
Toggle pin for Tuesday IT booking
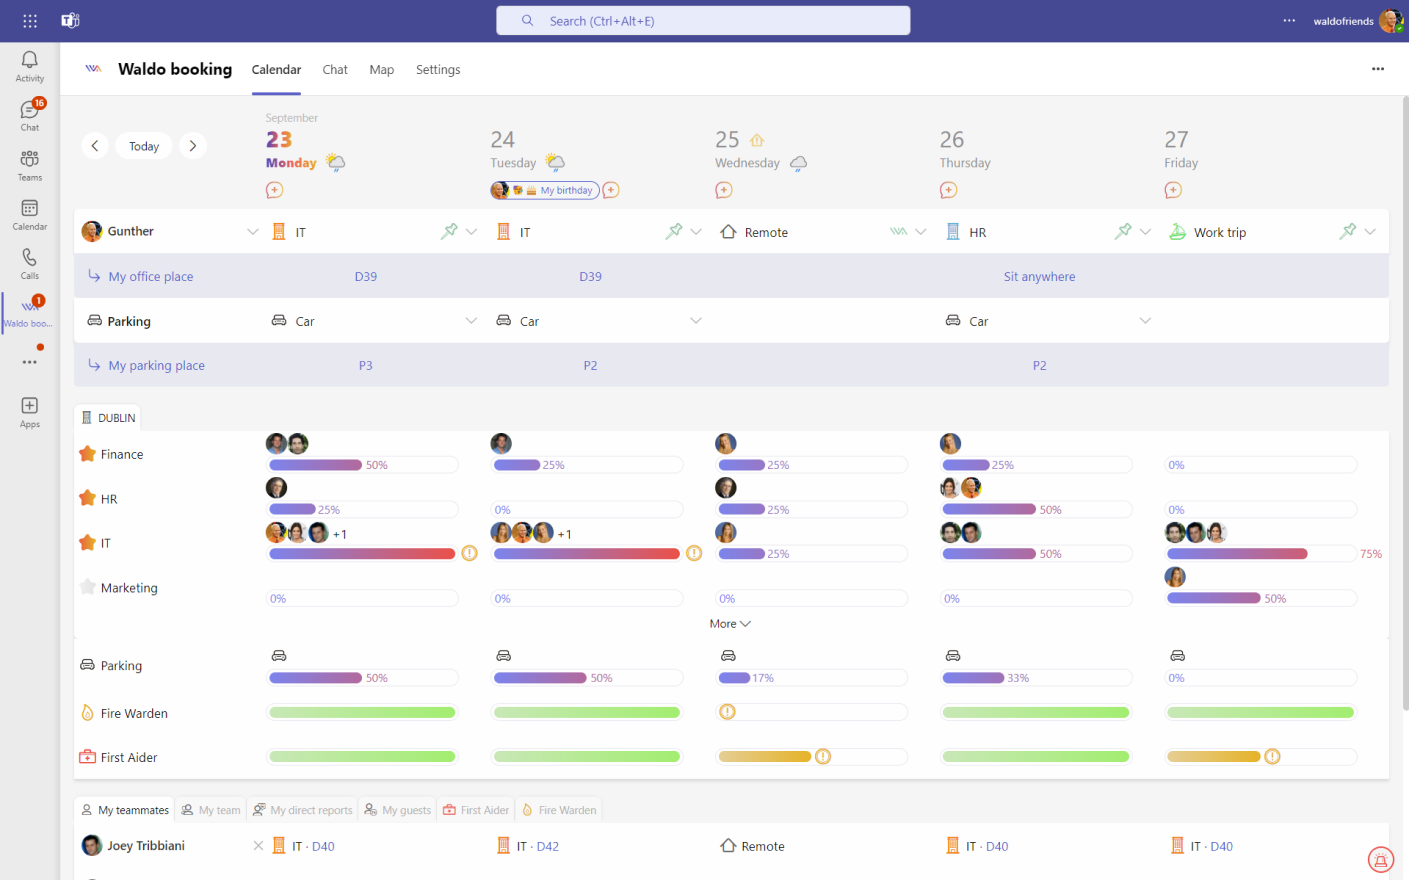point(674,231)
